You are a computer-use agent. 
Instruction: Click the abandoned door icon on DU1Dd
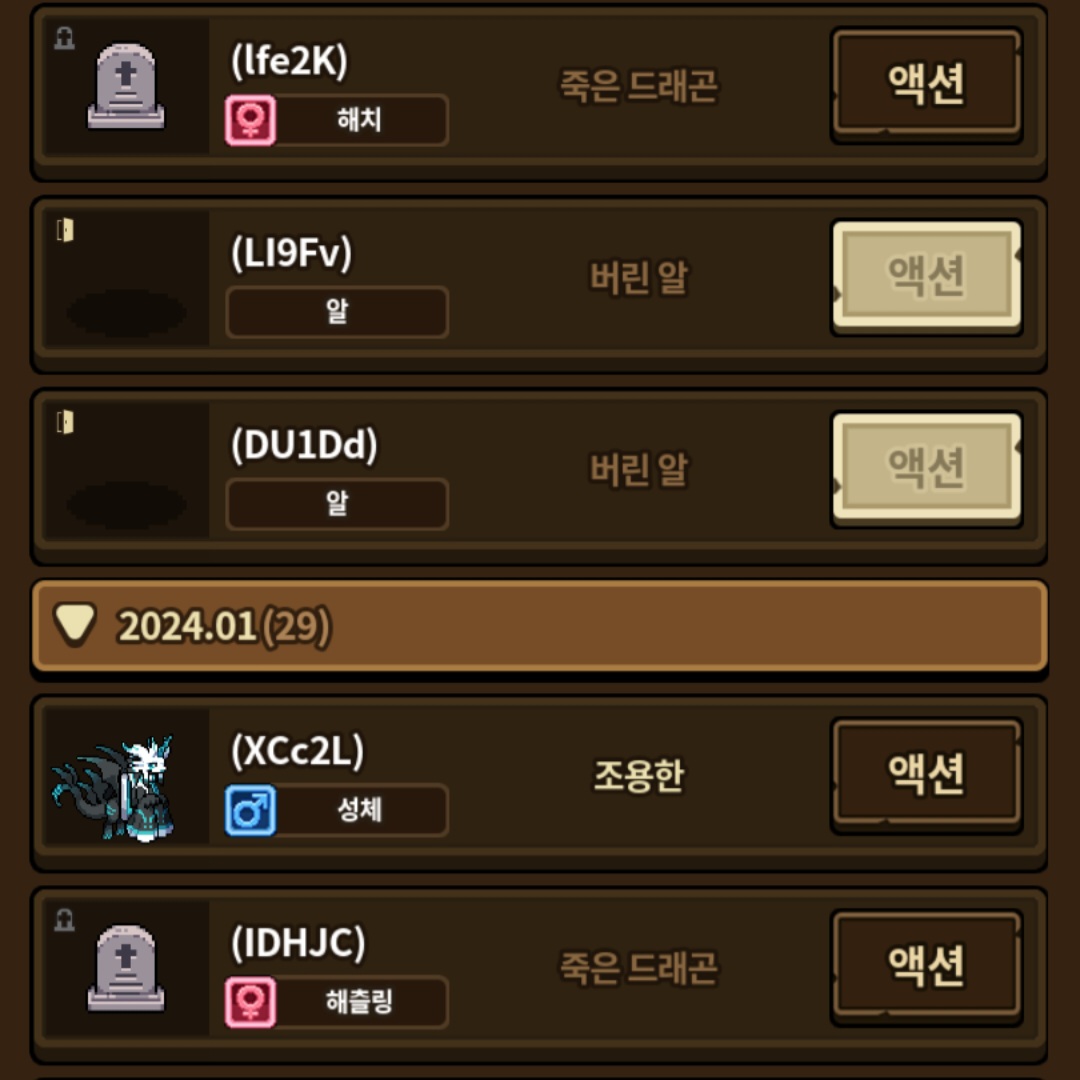click(65, 422)
